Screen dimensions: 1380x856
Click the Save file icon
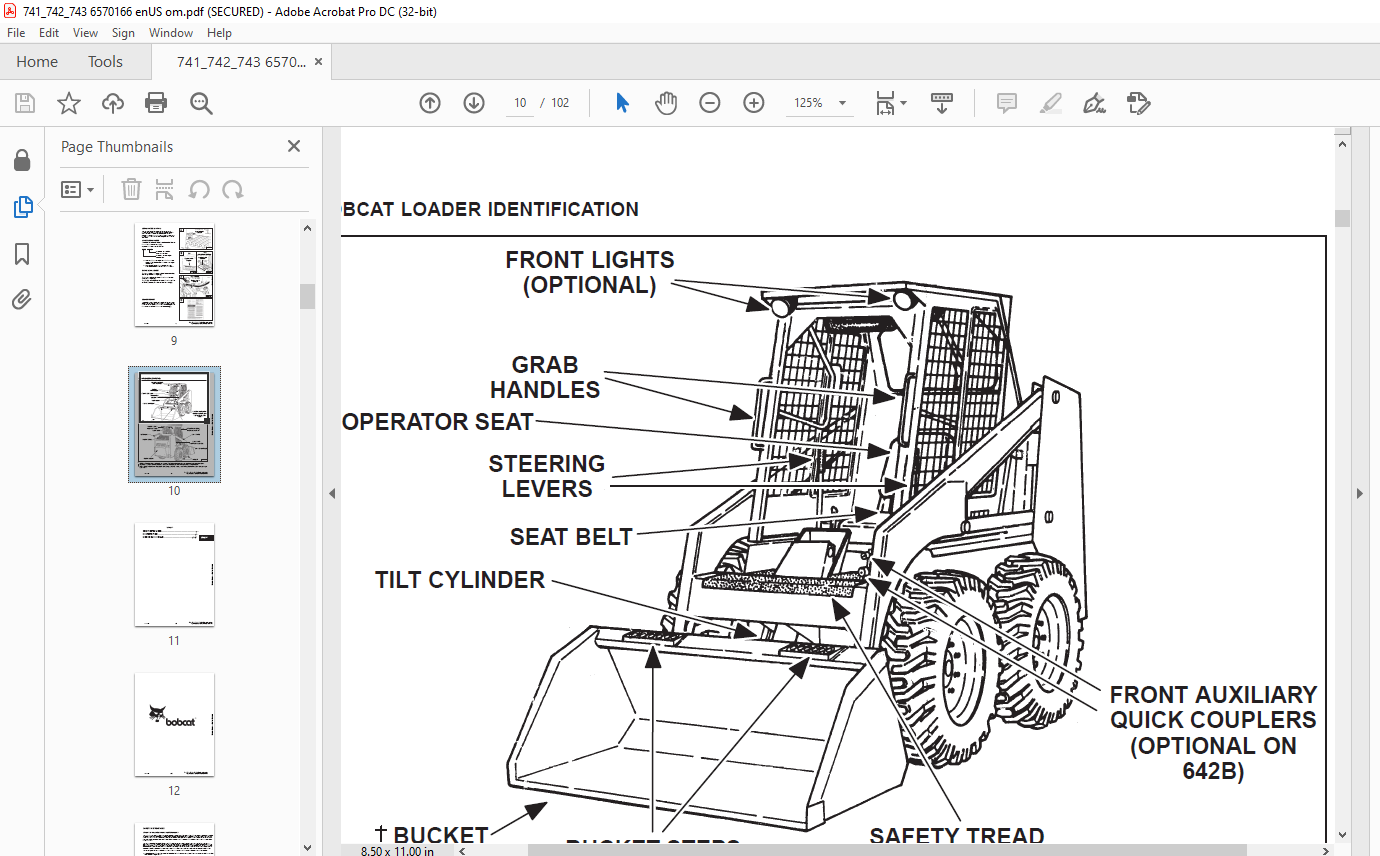point(25,103)
